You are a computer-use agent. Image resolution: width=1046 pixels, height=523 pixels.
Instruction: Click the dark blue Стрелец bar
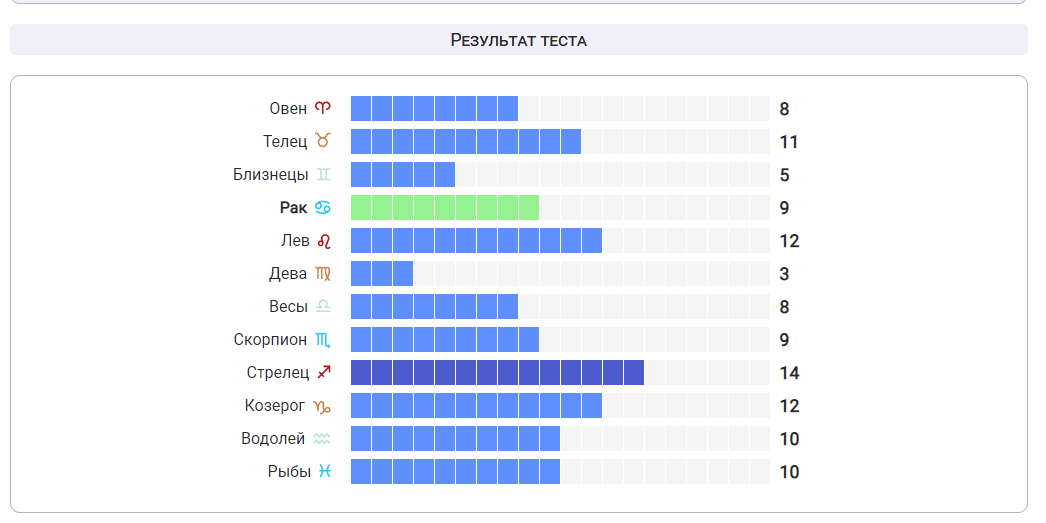point(497,372)
